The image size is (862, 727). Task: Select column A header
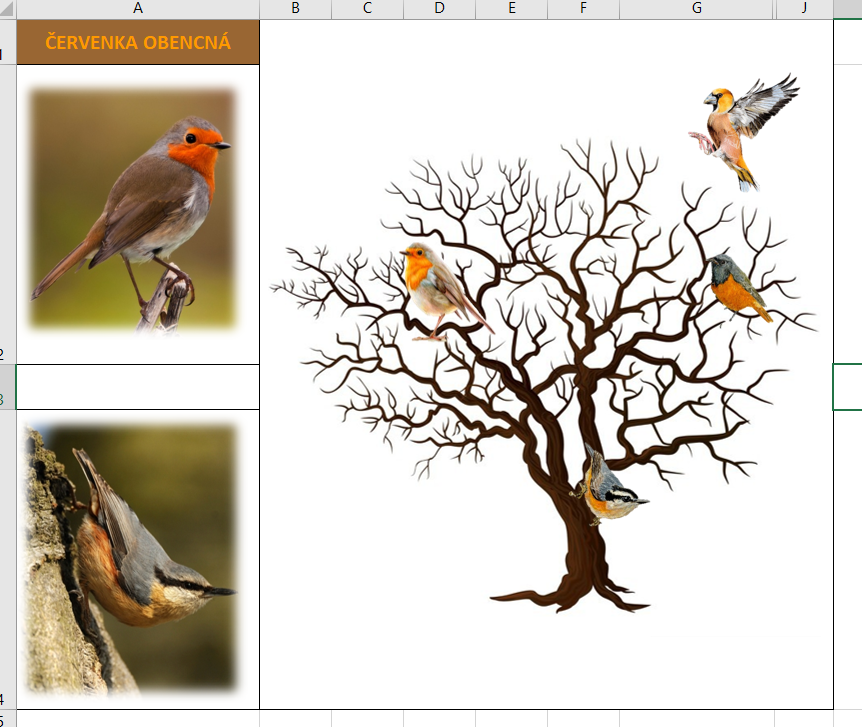tap(137, 9)
